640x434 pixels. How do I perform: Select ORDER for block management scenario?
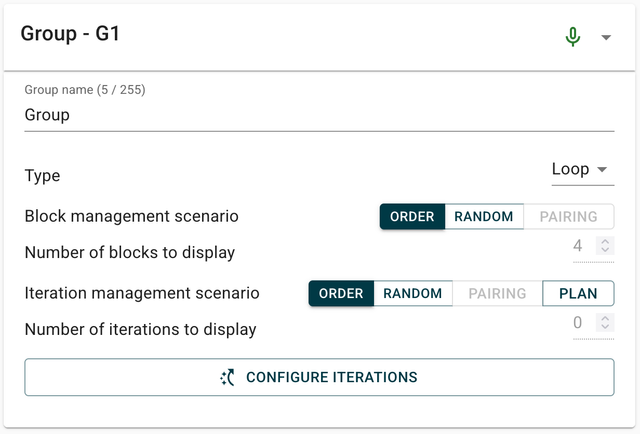[412, 216]
